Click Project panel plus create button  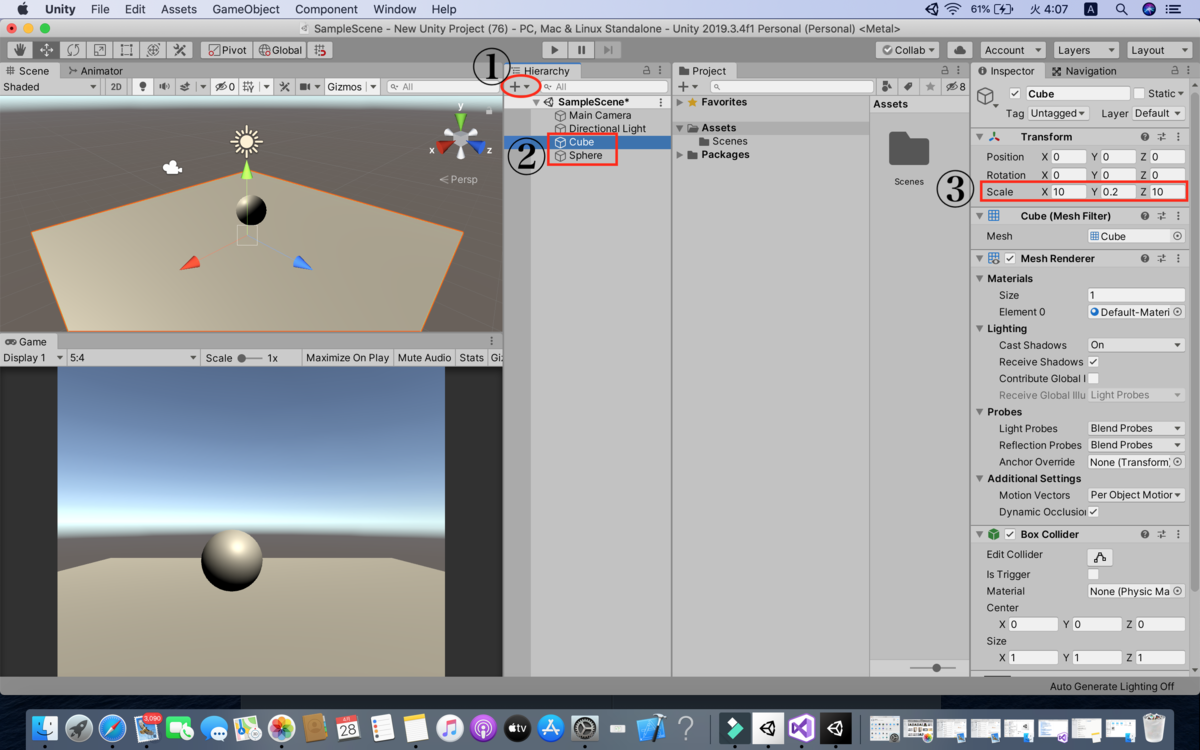tap(688, 87)
